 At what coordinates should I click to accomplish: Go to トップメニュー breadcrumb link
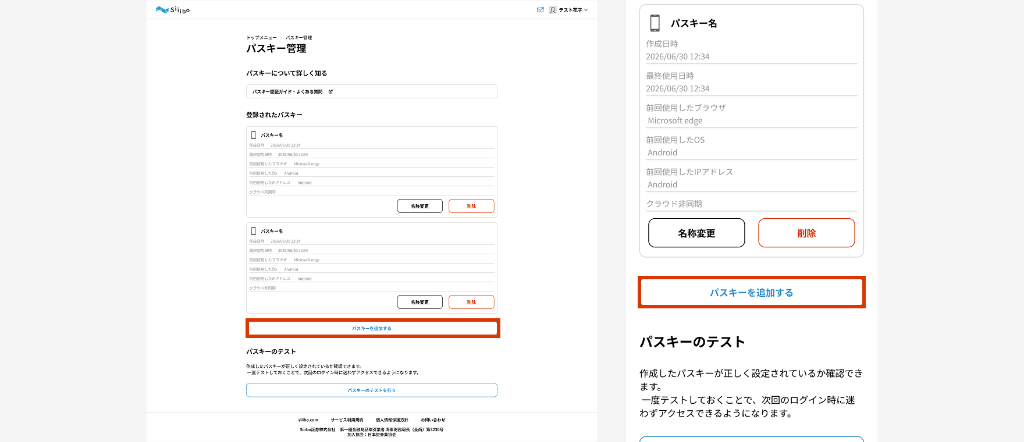[262, 38]
